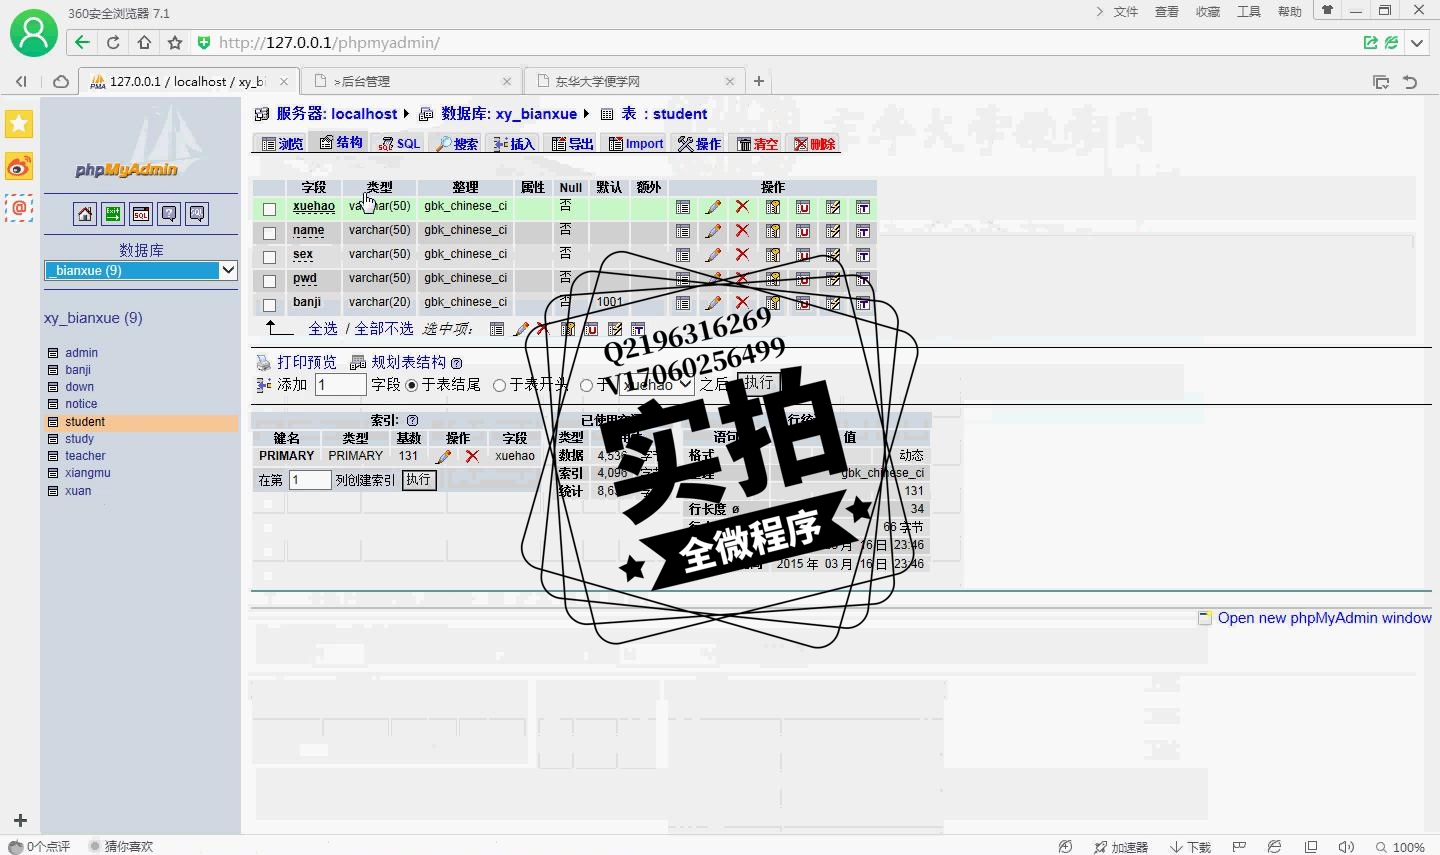Open the 插入 tab

coord(515,144)
